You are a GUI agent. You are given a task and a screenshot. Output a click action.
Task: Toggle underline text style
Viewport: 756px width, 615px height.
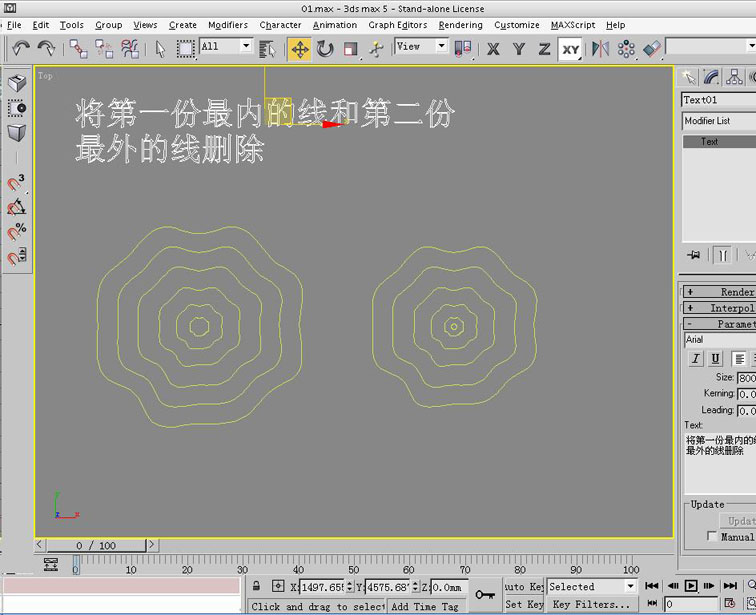coord(716,359)
